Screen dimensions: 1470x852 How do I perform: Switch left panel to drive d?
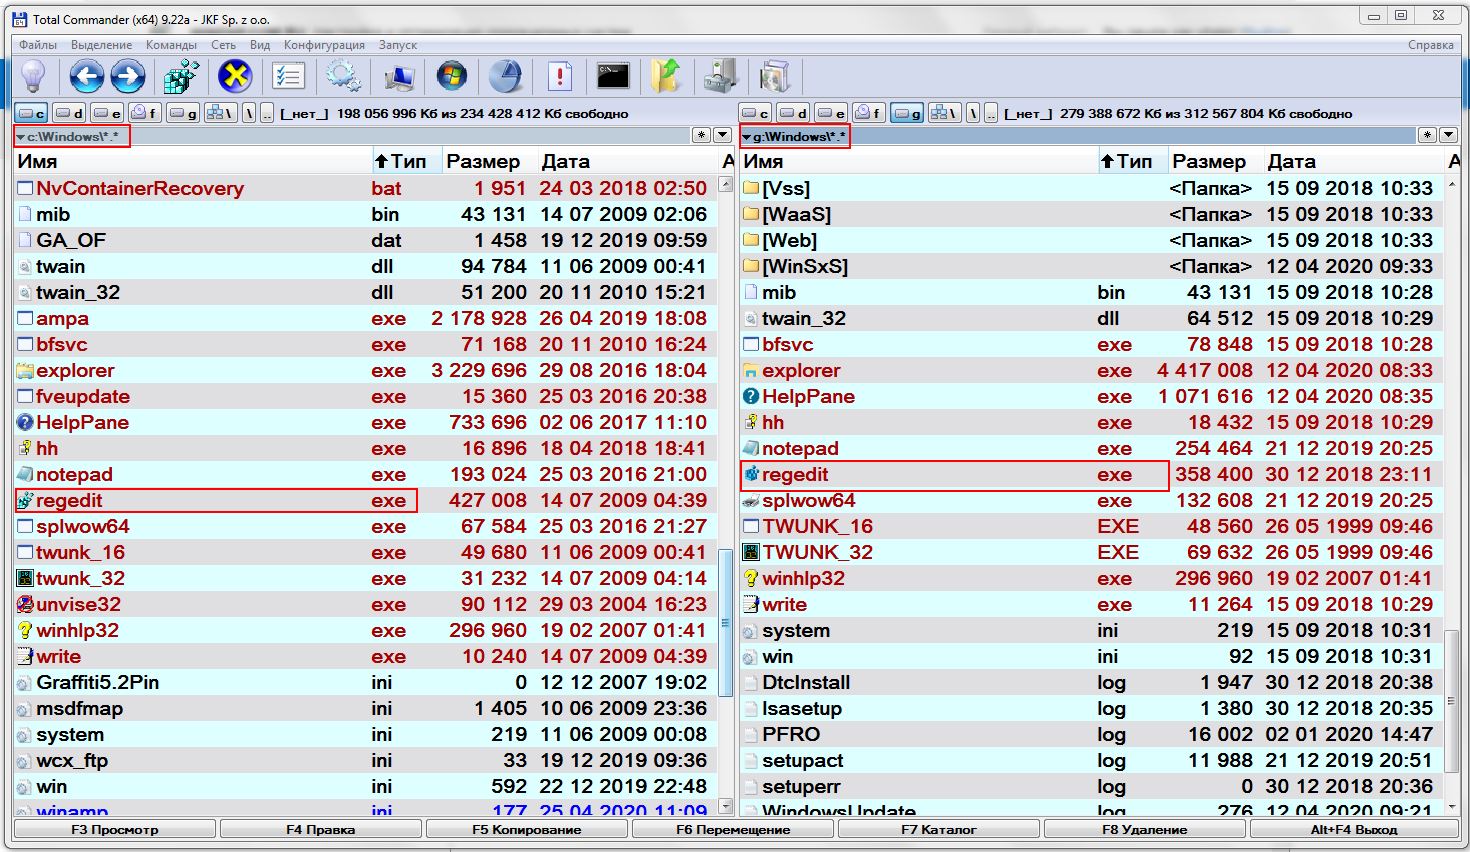pyautogui.click(x=69, y=113)
